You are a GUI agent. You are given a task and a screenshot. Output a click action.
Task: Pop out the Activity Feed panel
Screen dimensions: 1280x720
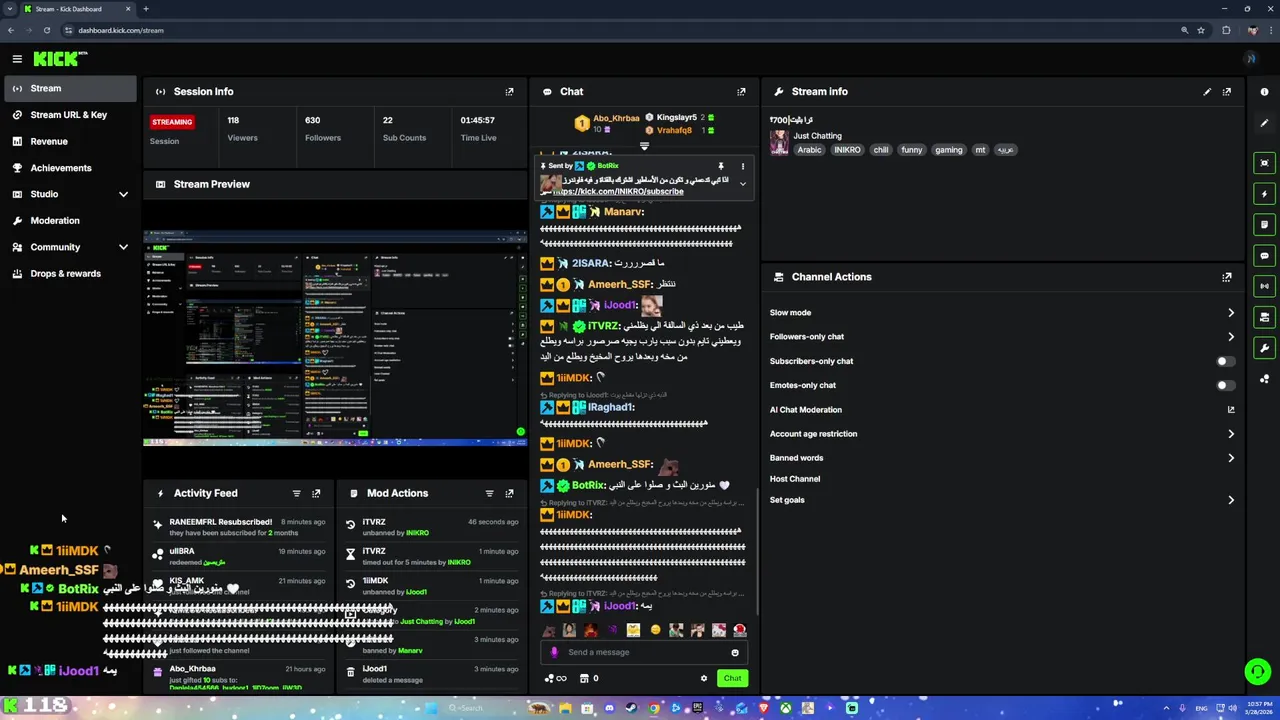316,493
